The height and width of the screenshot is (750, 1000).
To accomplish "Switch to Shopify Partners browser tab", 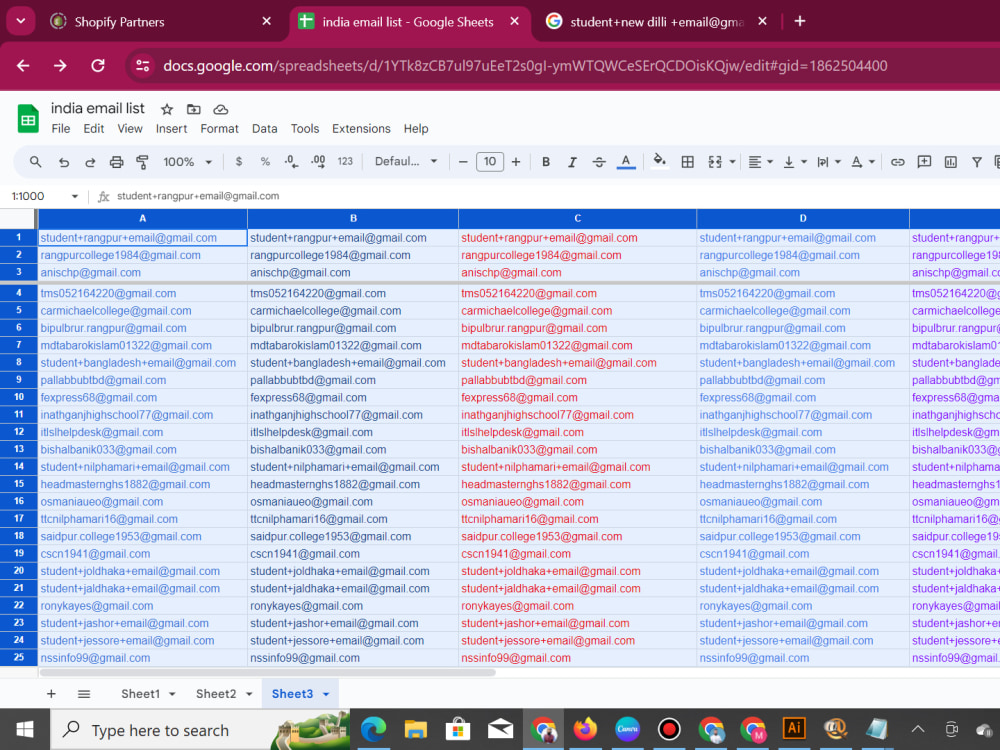I will pyautogui.click(x=161, y=22).
